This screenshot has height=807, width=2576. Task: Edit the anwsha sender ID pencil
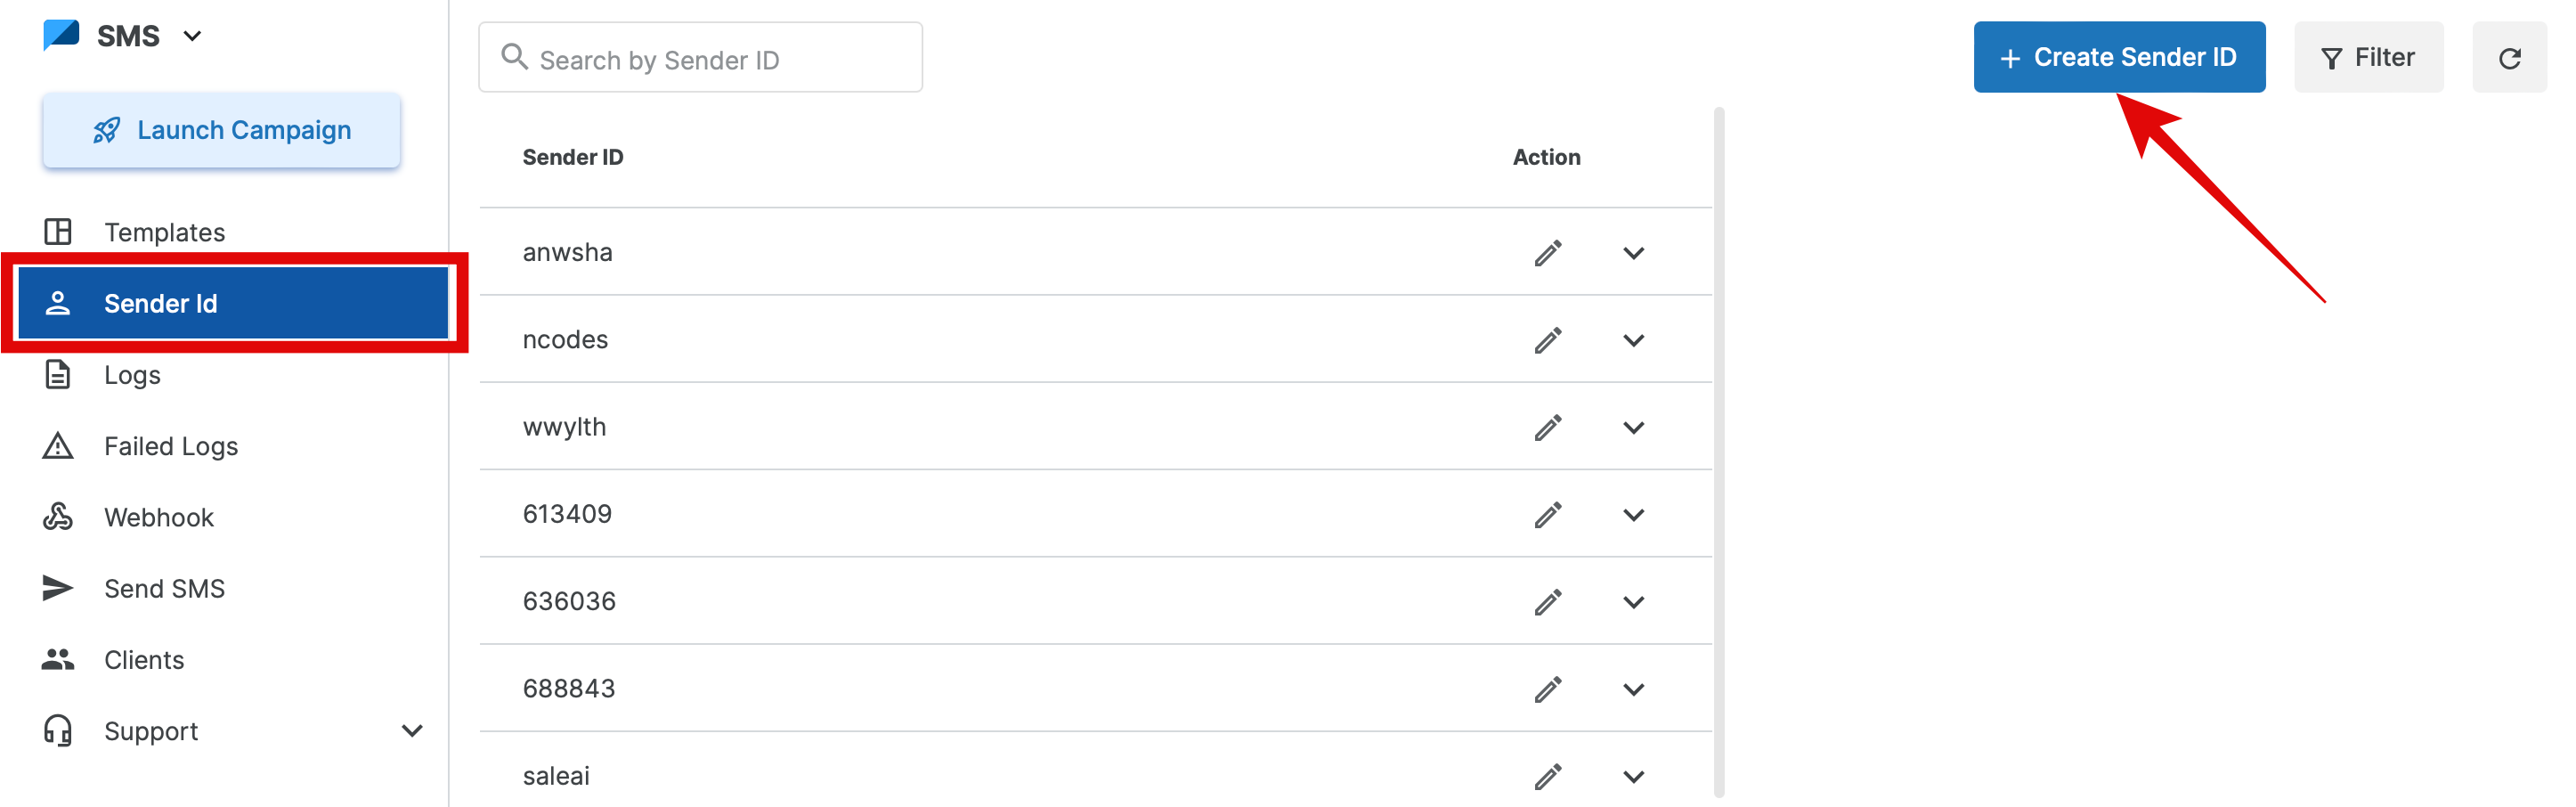(x=1547, y=253)
